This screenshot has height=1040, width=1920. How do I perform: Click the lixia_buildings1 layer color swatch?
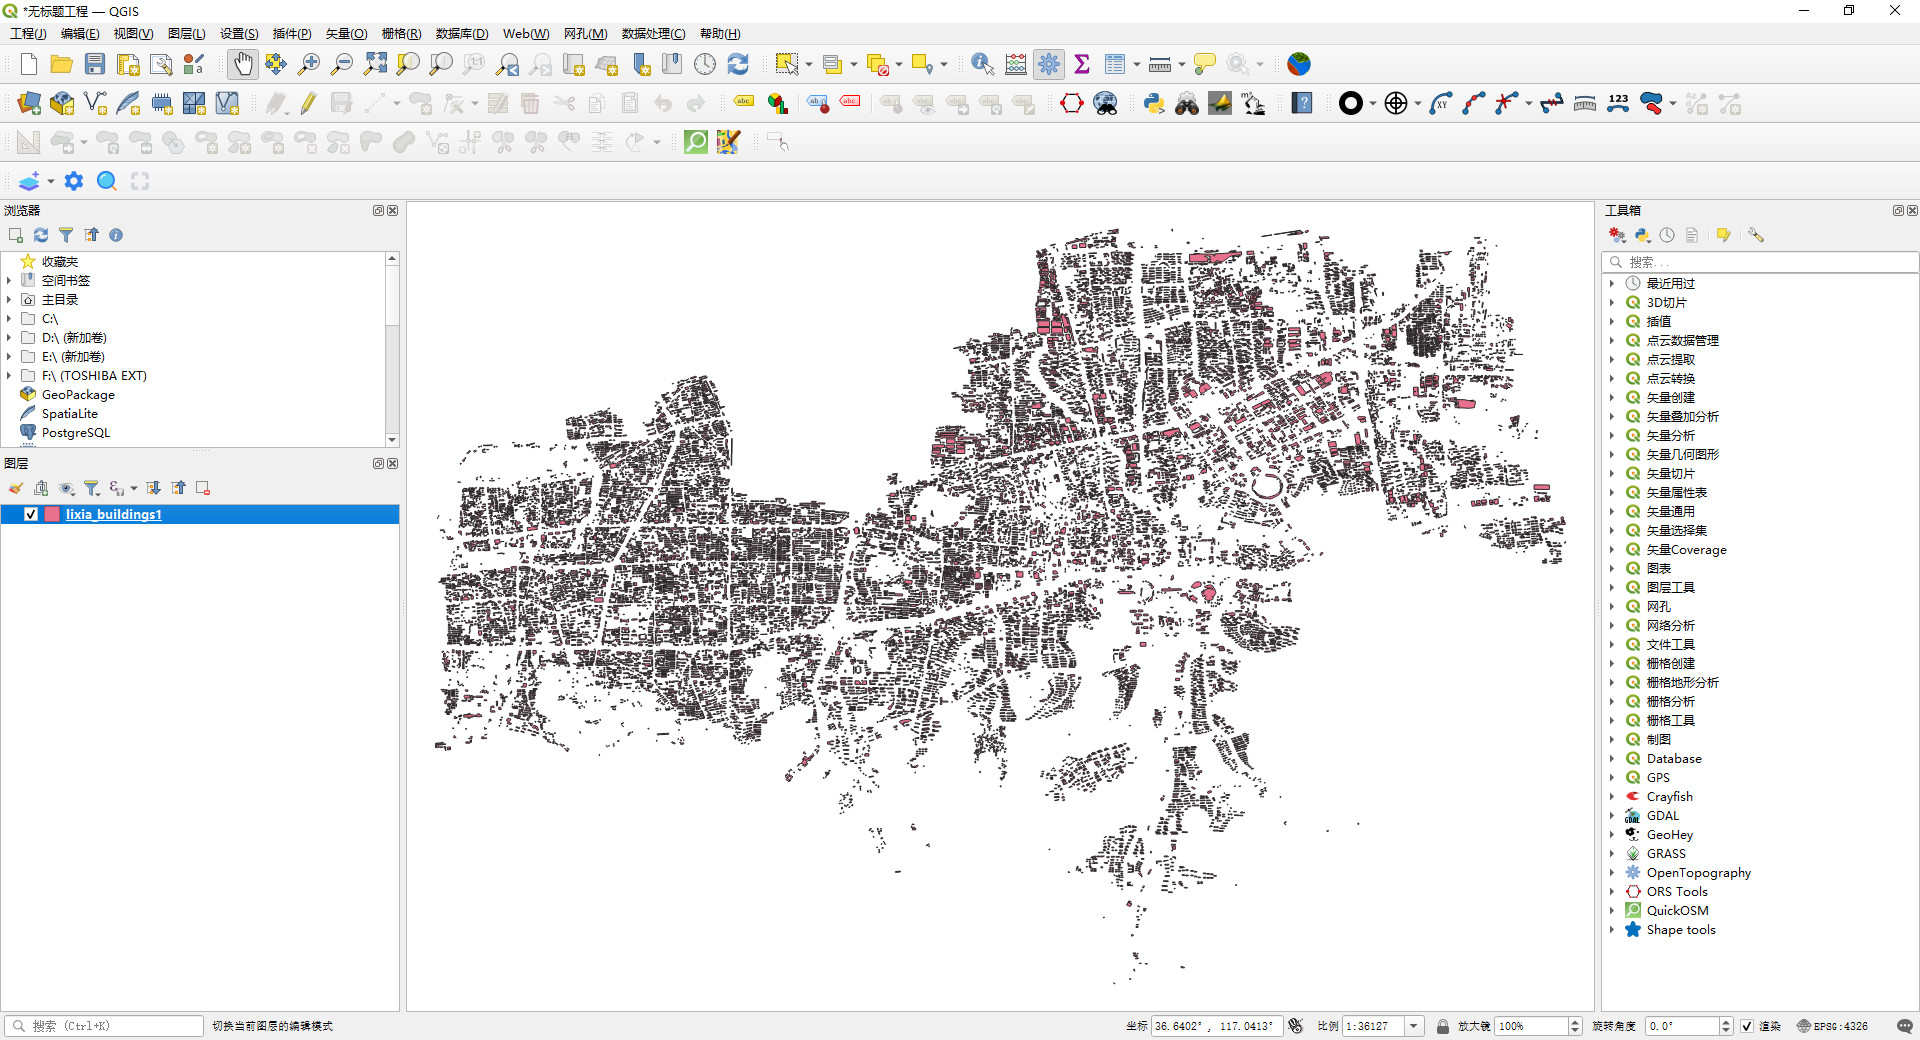click(x=51, y=514)
